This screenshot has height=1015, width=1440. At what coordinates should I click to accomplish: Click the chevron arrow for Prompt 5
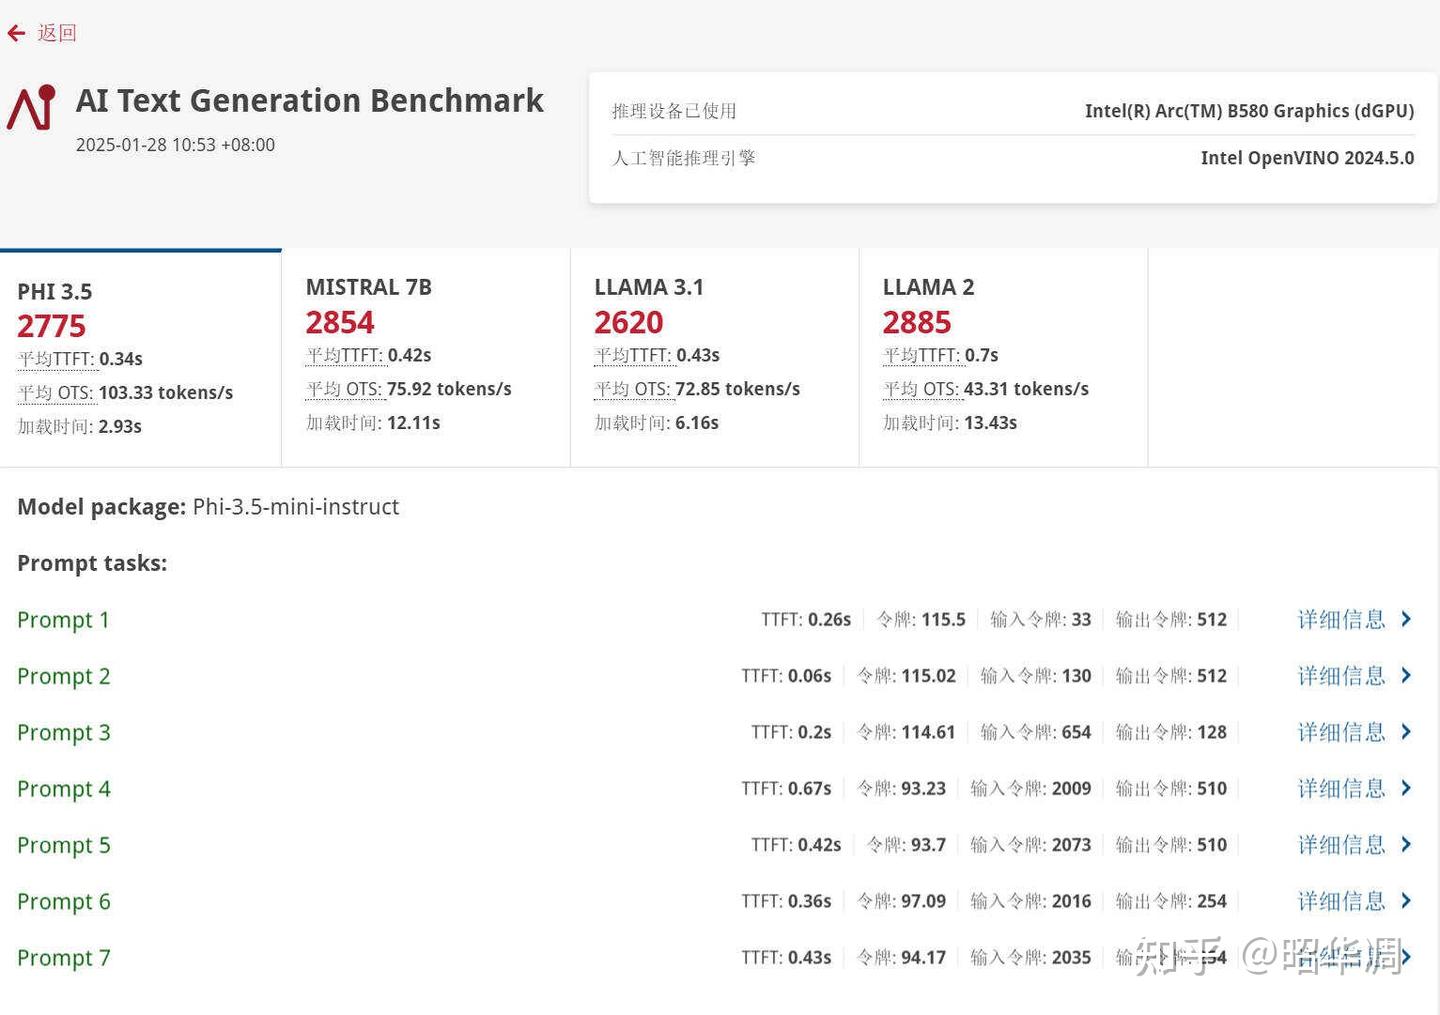point(1406,845)
